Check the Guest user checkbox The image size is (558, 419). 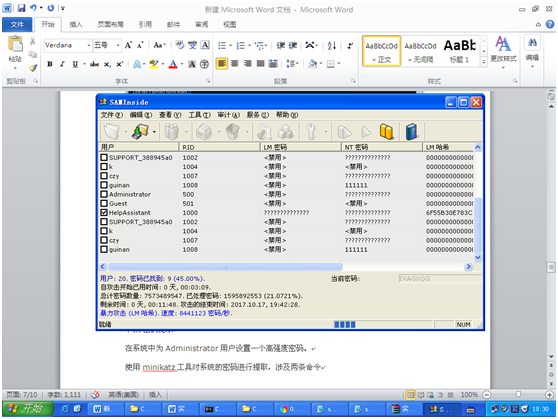point(104,203)
